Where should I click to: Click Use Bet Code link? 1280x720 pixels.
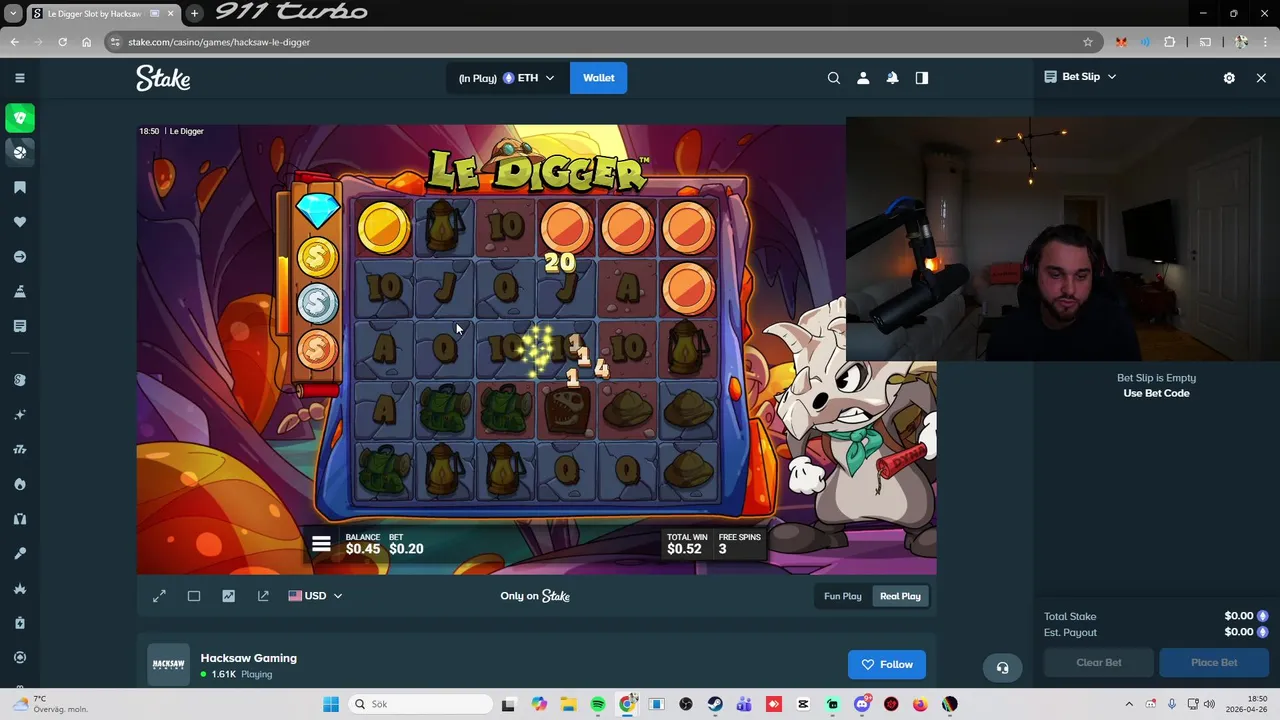point(1156,393)
